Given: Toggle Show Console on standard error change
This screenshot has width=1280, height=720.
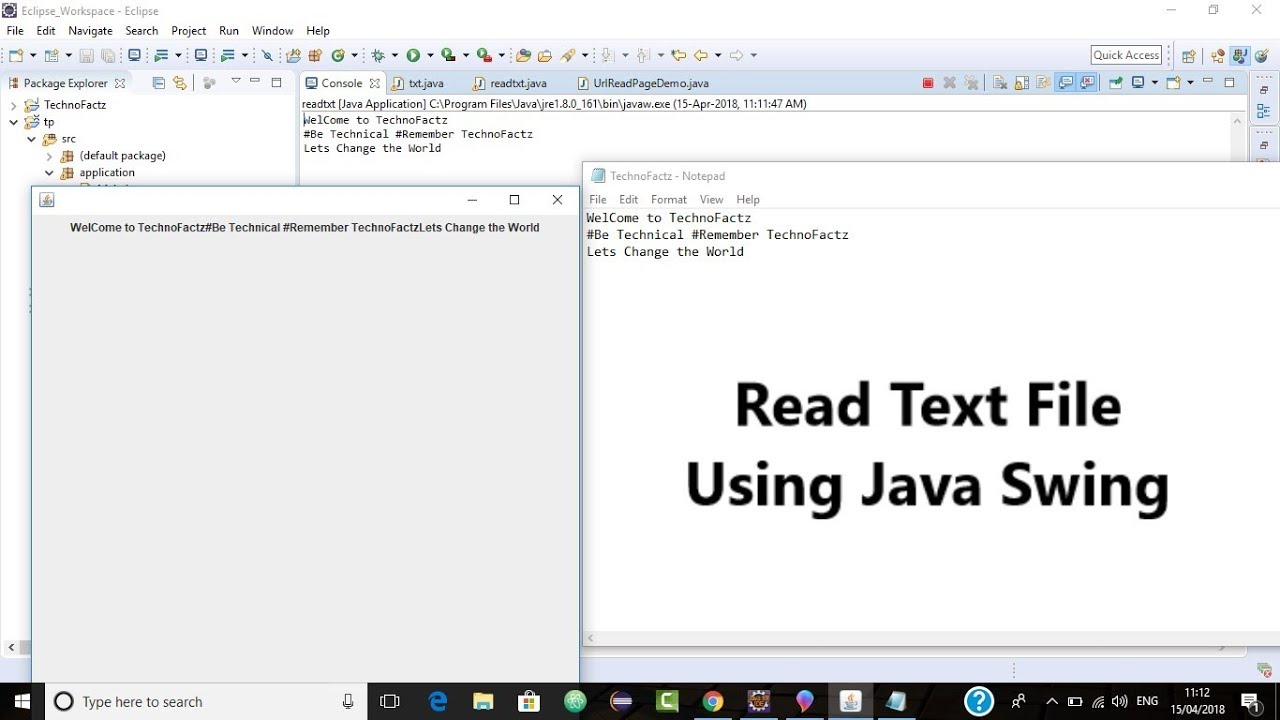Looking at the screenshot, I should point(1088,83).
